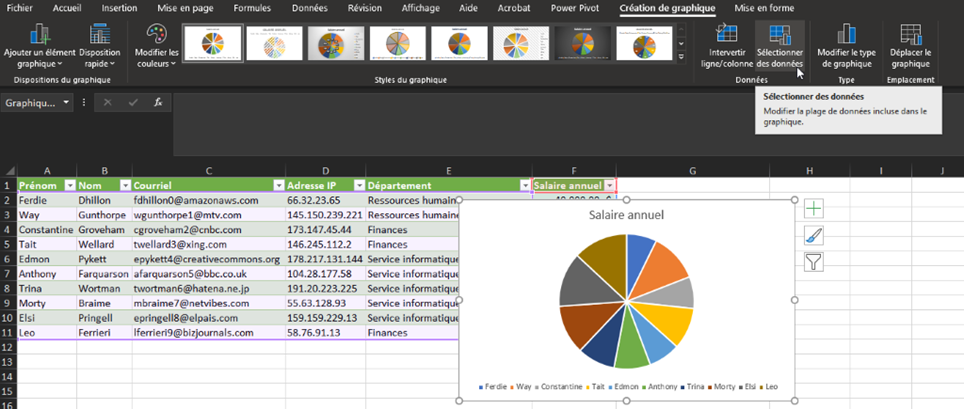This screenshot has height=409, width=964.
Task: Open the Département column filter dropdown
Action: pos(524,185)
